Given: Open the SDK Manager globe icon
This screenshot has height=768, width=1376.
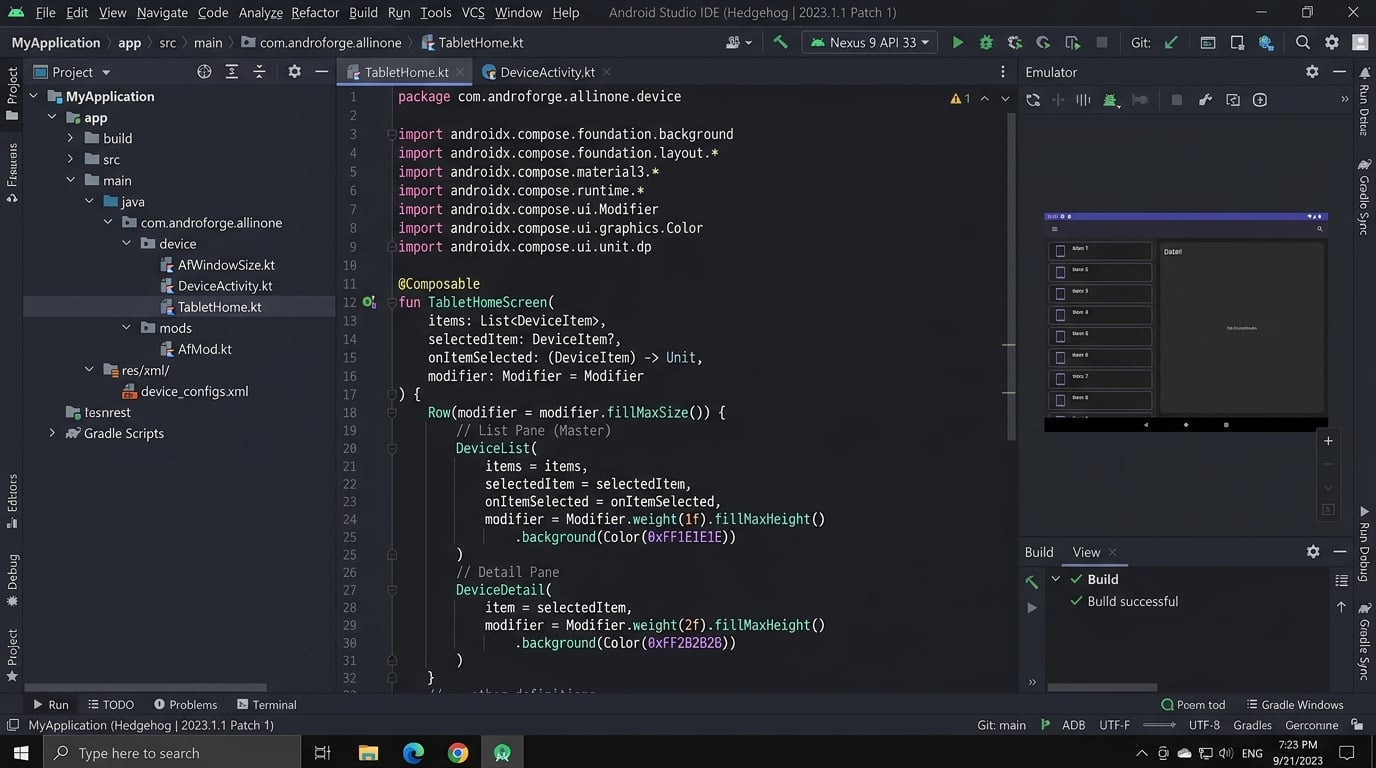Looking at the screenshot, I should 1266,42.
